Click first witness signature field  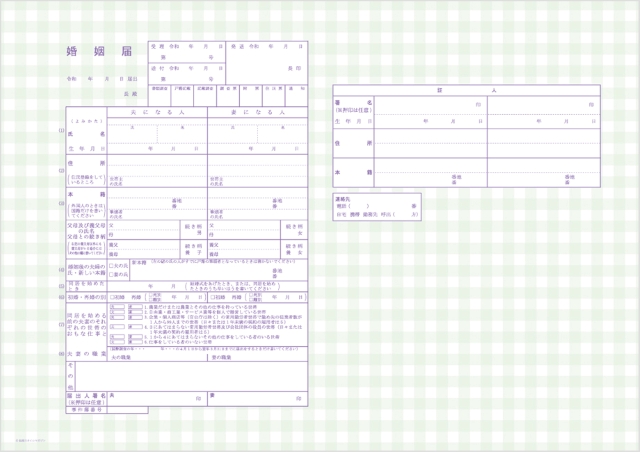click(431, 105)
